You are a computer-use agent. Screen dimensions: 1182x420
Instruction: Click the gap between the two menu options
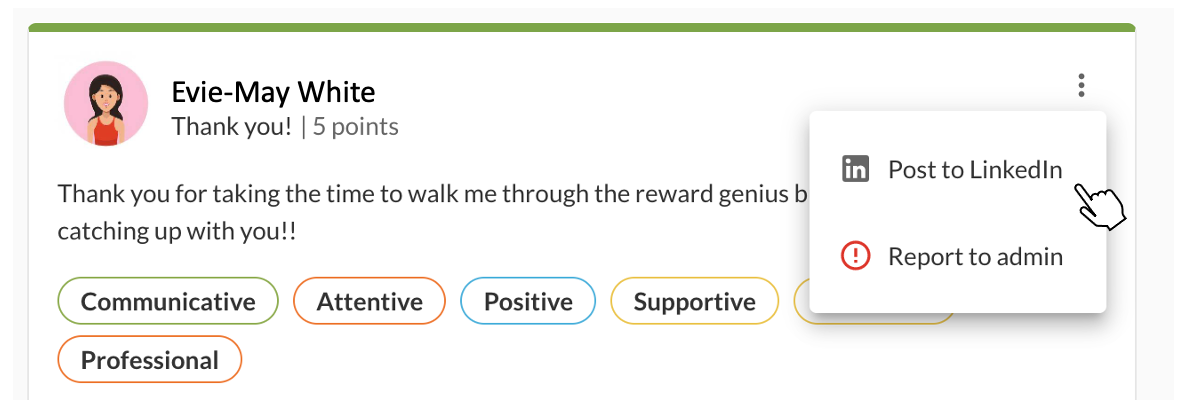click(957, 213)
